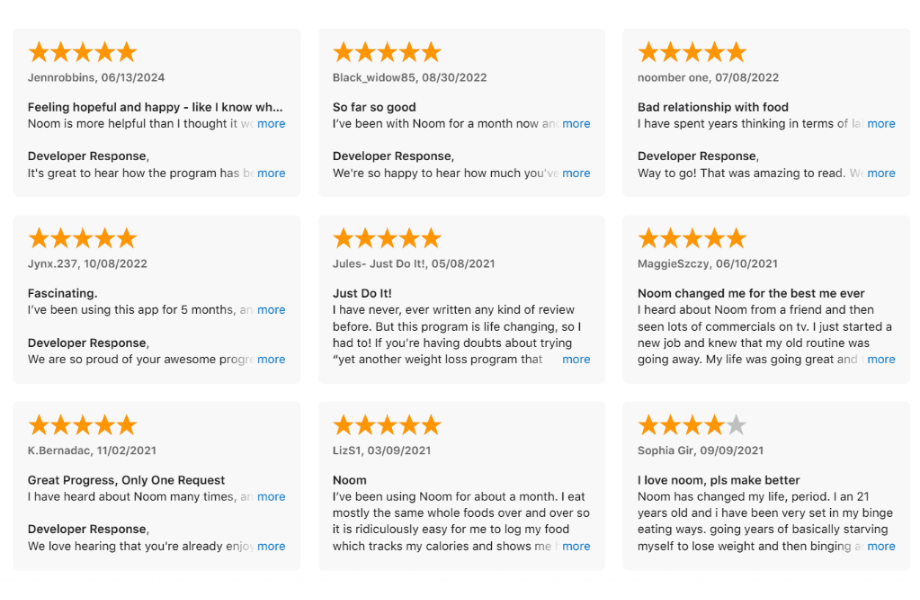The width and height of the screenshot is (920, 600).
Task: Expand Jennrobbins' review using the more link
Action: [271, 123]
